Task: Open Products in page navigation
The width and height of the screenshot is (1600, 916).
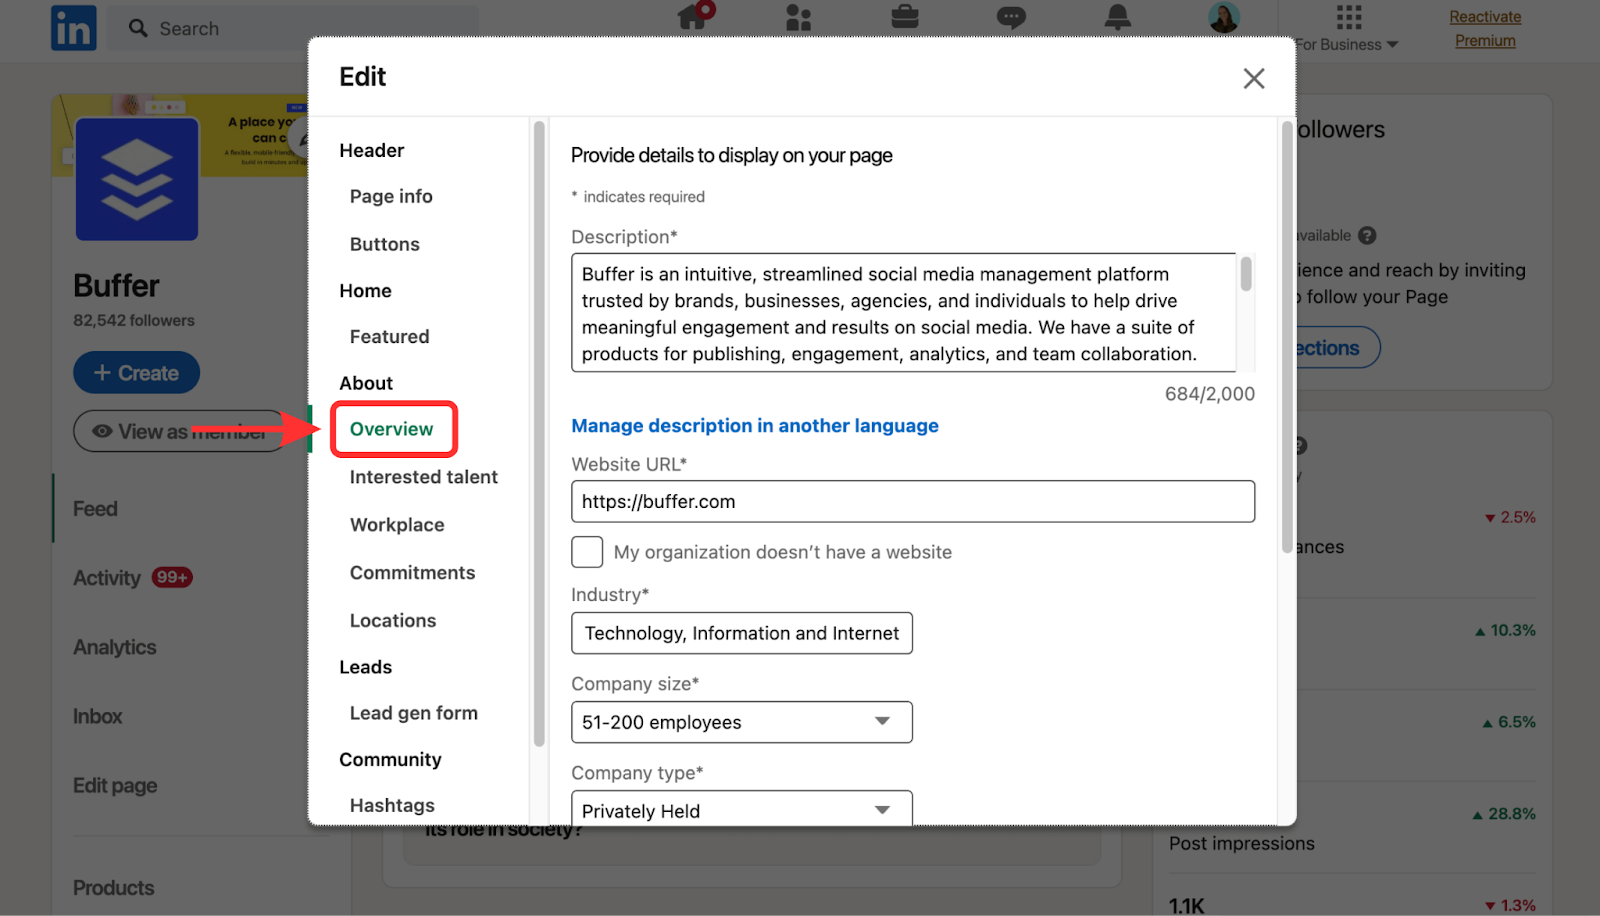Action: (114, 888)
